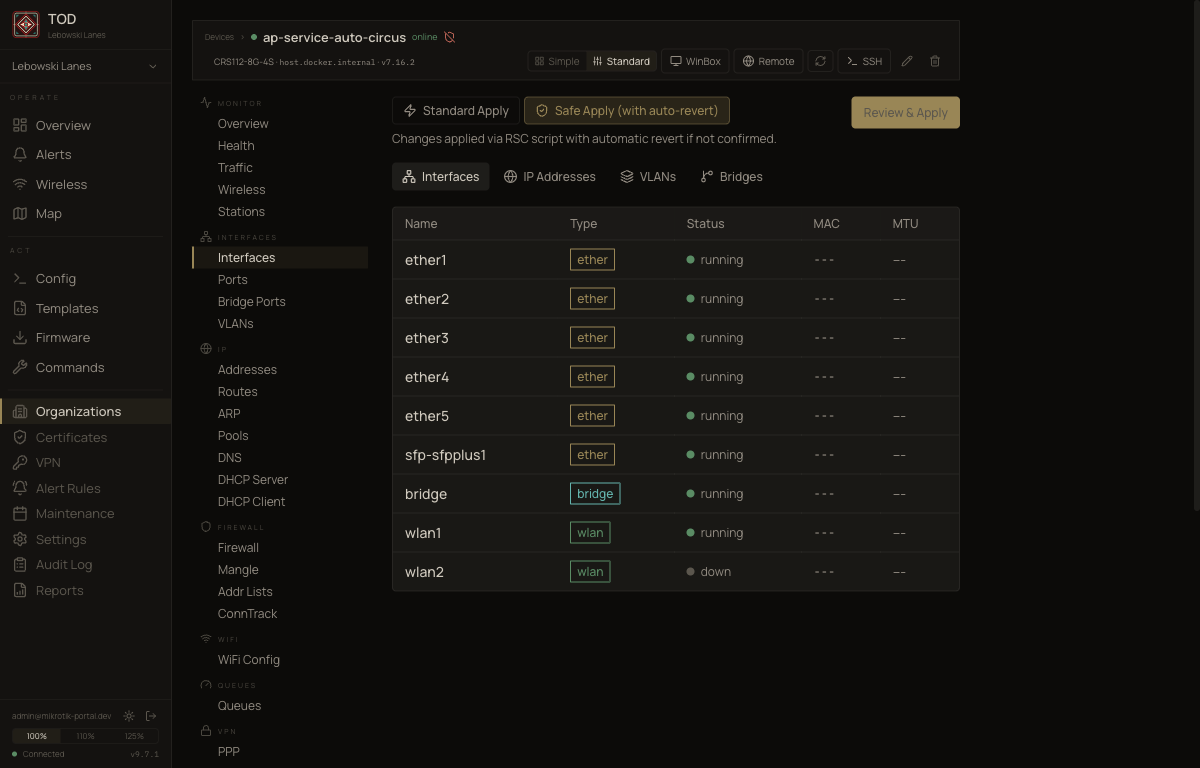Expand the Lebowski Lanes organization dropdown
Viewport: 1200px width, 768px height.
click(85, 65)
